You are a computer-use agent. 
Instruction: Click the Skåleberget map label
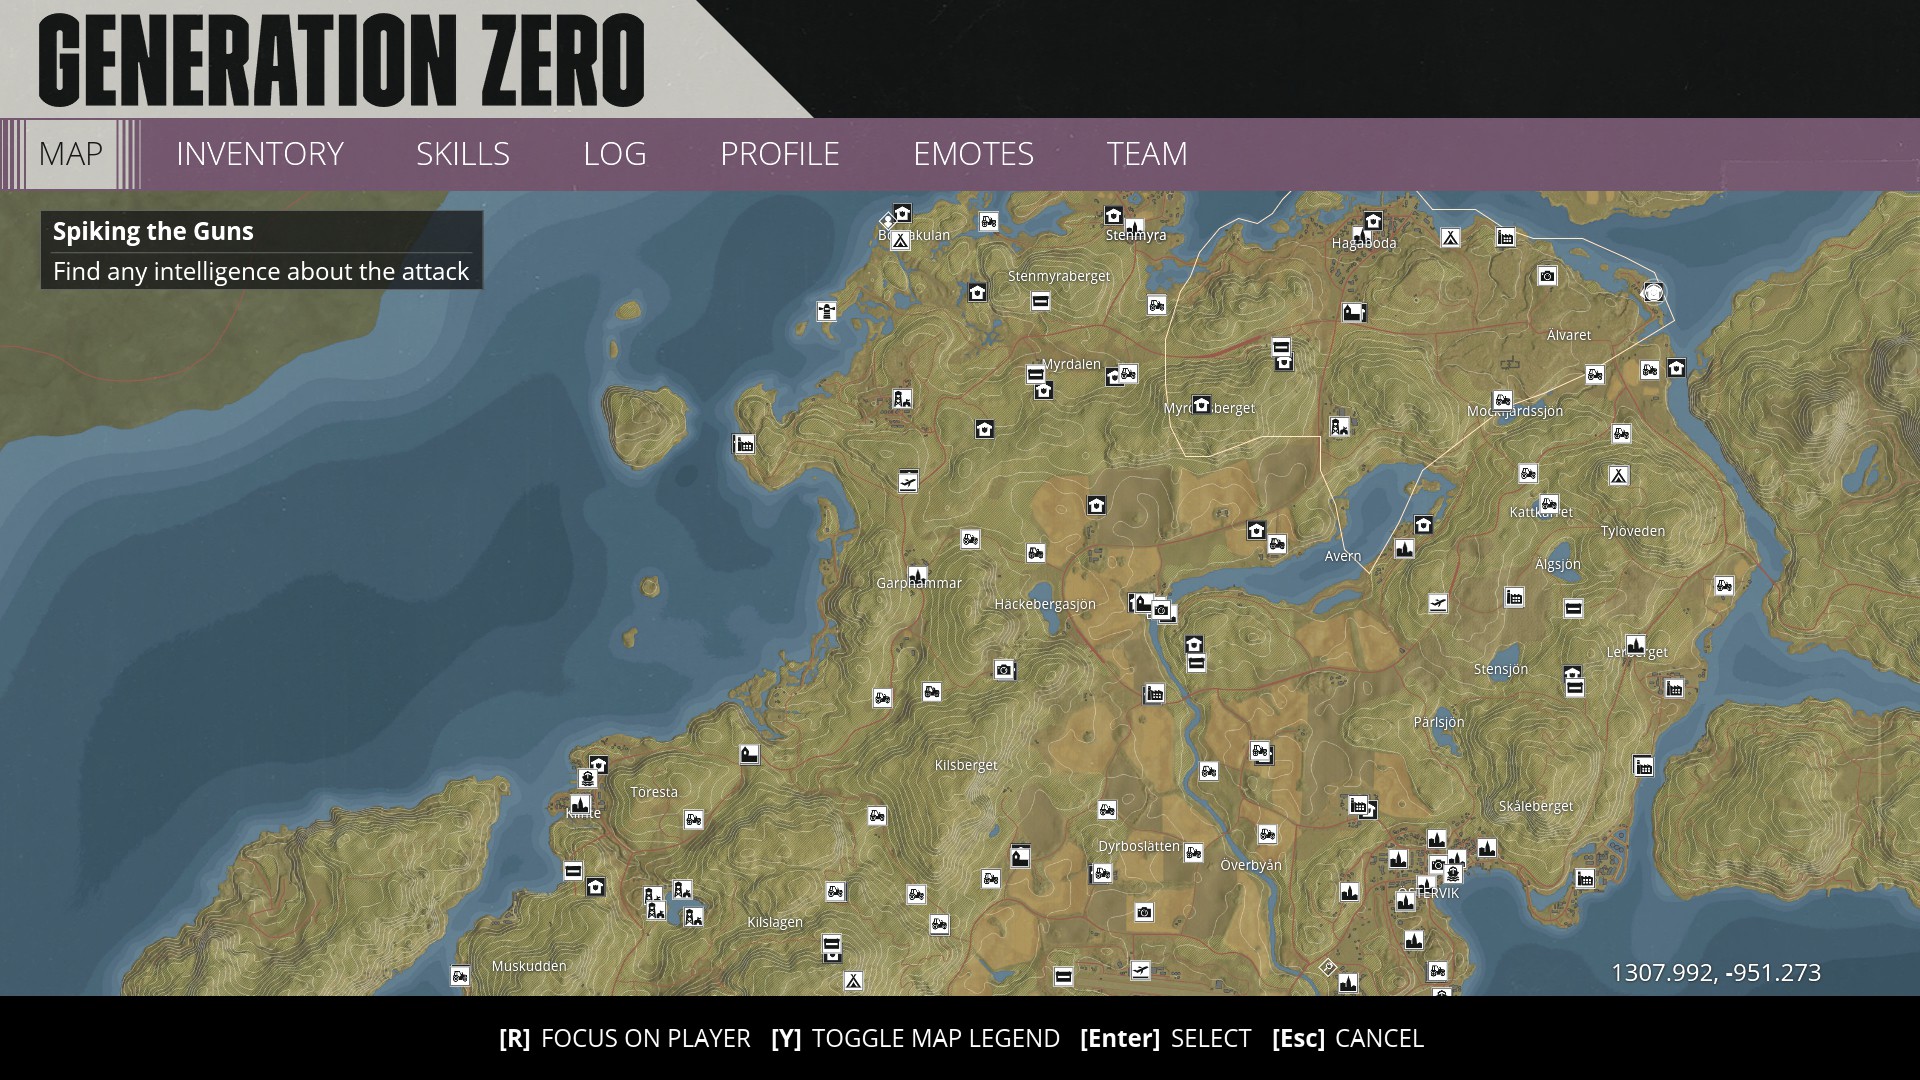click(1536, 806)
